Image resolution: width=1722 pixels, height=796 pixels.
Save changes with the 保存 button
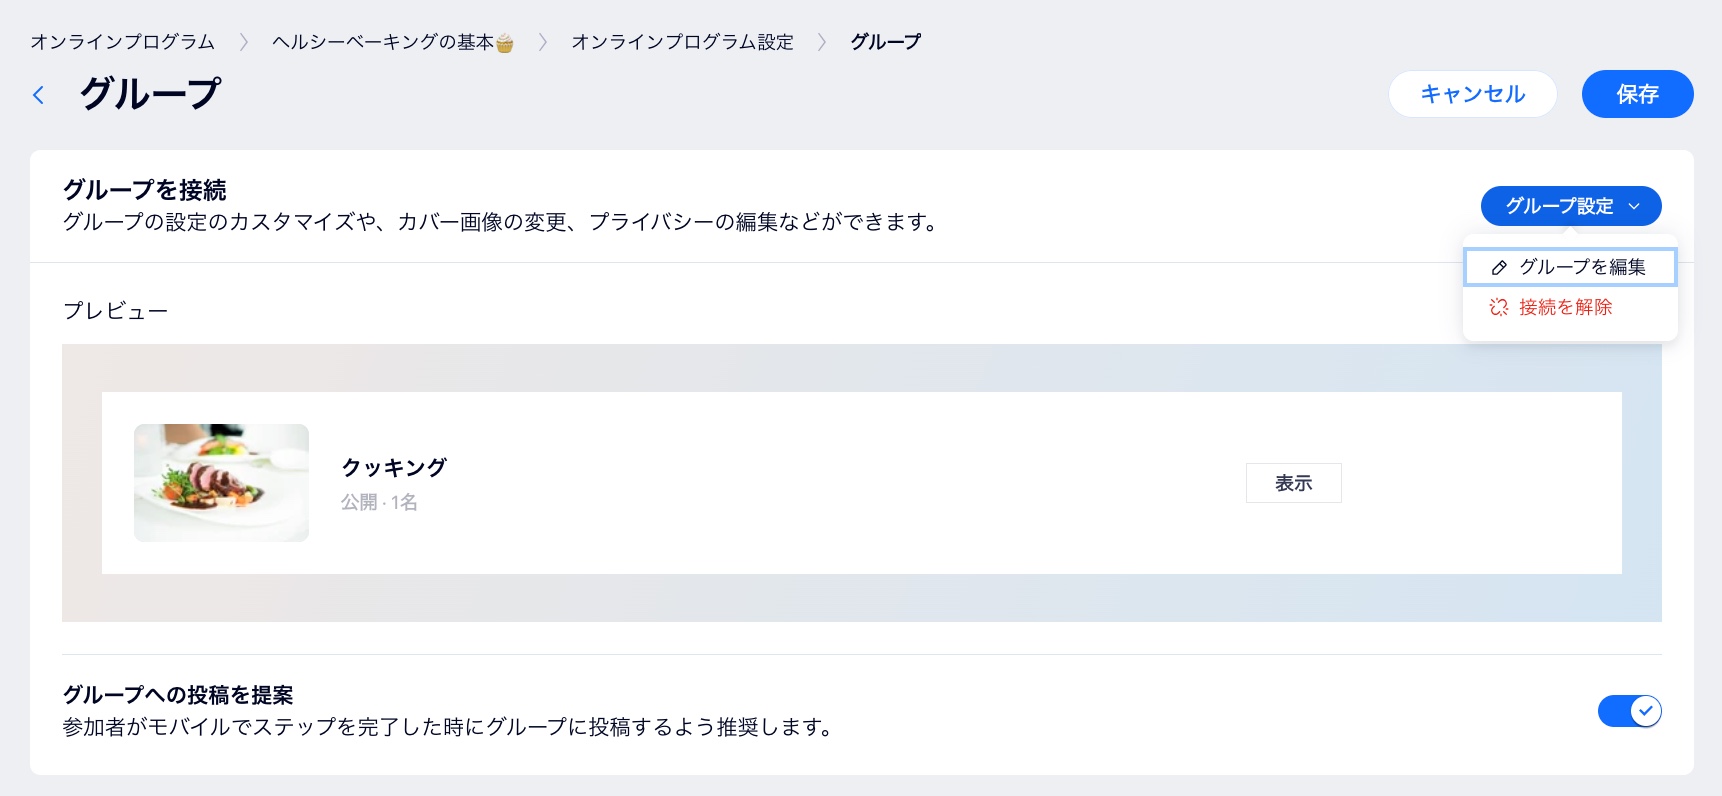tap(1637, 94)
